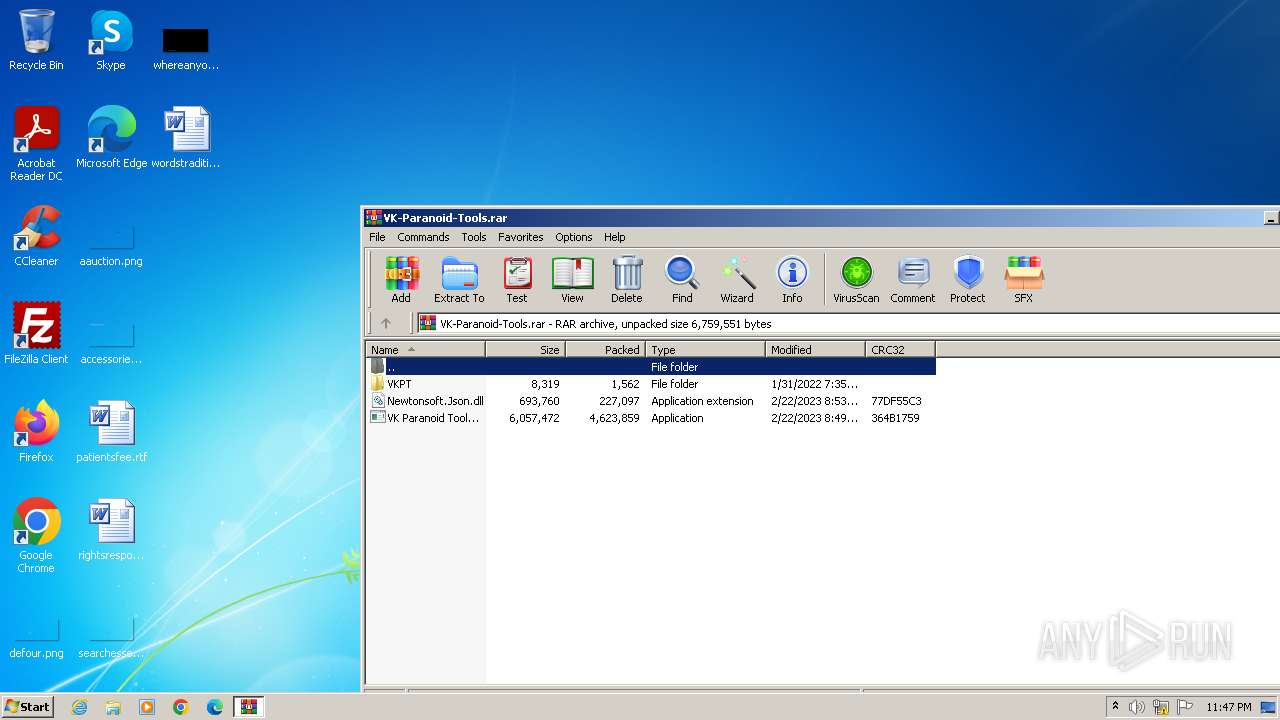The width and height of the screenshot is (1280, 720).
Task: Select Microsoft Edge desktop shortcut
Action: tap(111, 138)
